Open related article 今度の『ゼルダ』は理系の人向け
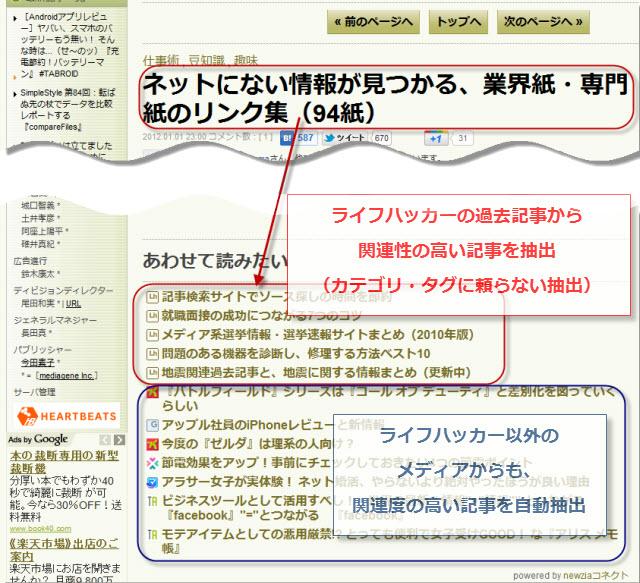This screenshot has width=640, height=583. (x=257, y=444)
